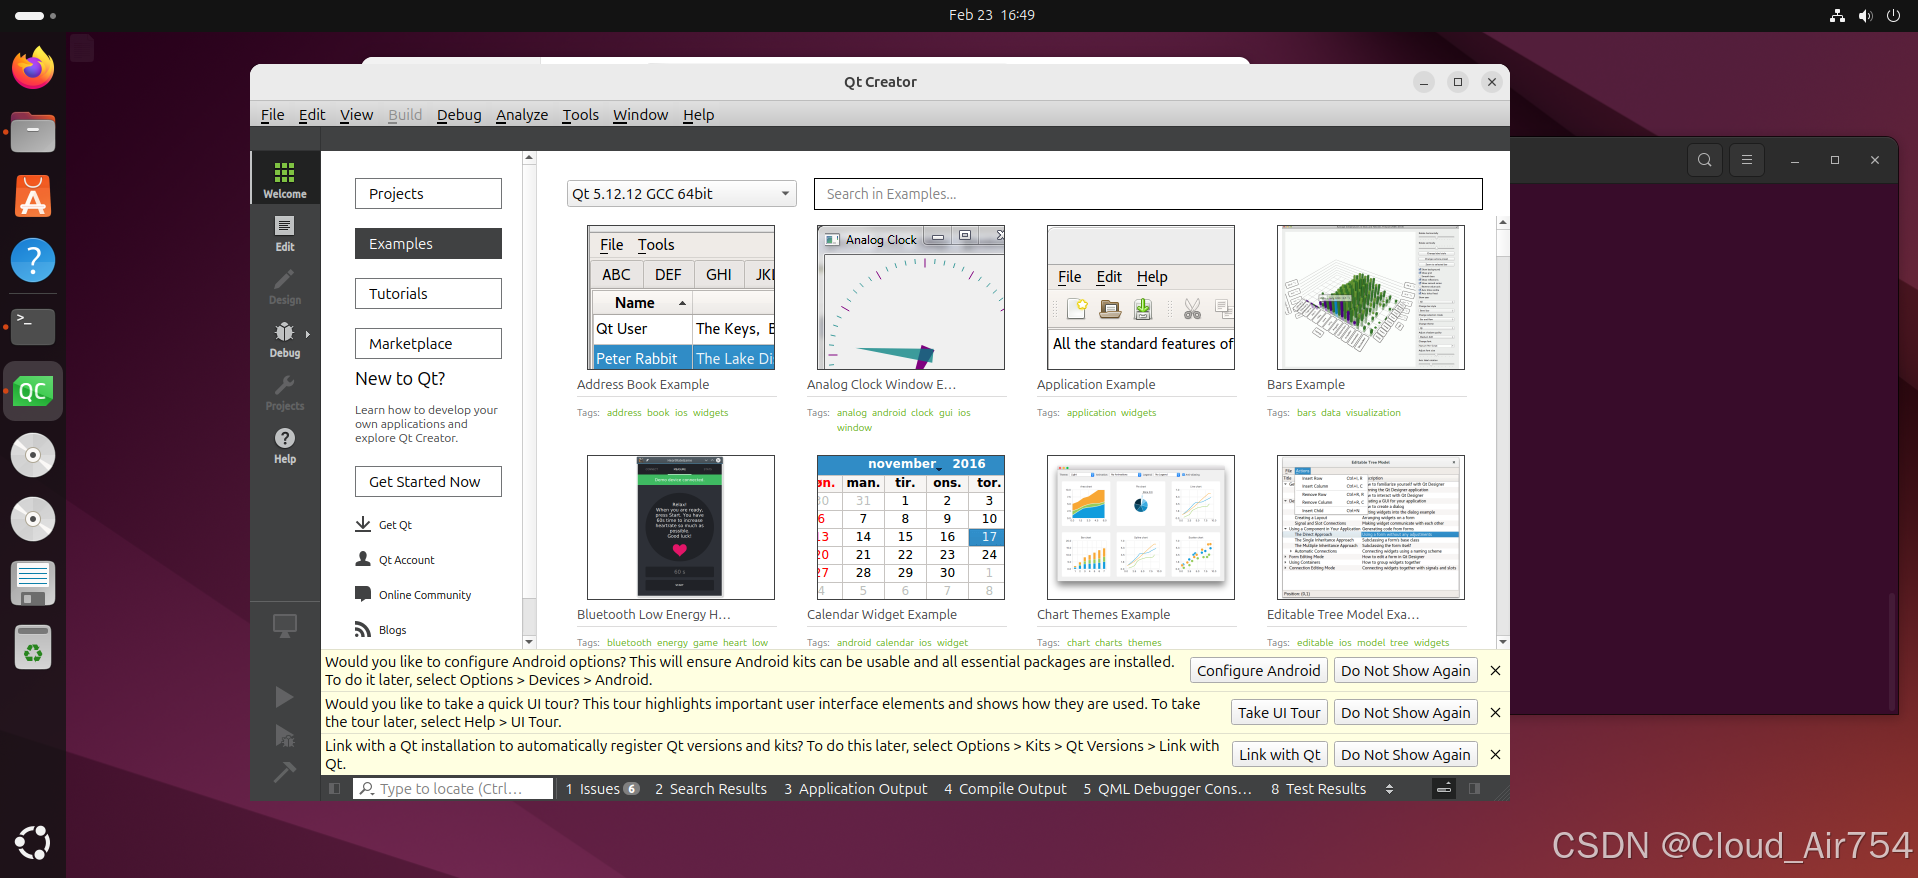Click Show Applications Ubuntu logo
This screenshot has width=1918, height=878.
pyautogui.click(x=33, y=842)
